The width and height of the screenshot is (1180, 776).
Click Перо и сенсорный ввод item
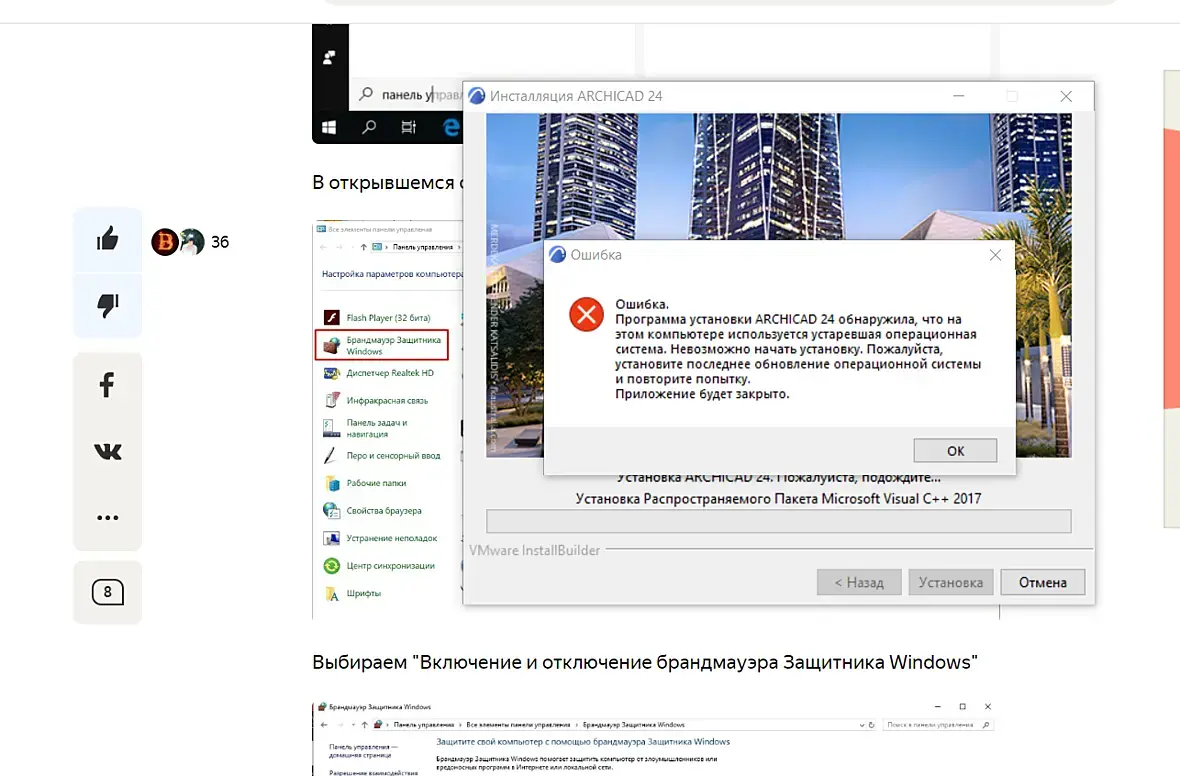point(393,455)
